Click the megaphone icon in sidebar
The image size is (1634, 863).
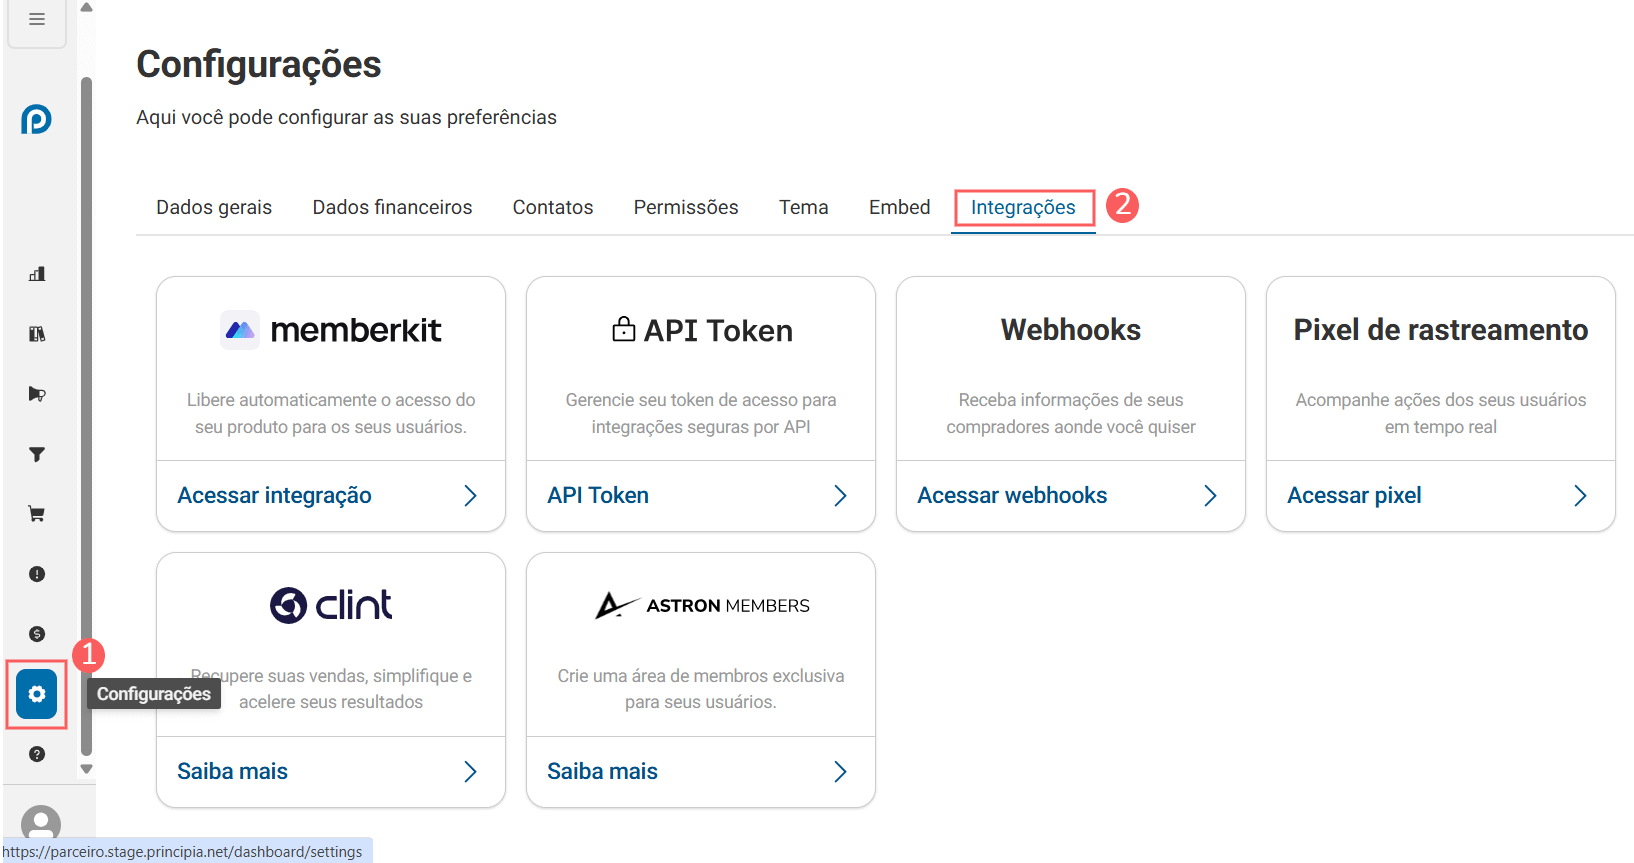click(37, 394)
